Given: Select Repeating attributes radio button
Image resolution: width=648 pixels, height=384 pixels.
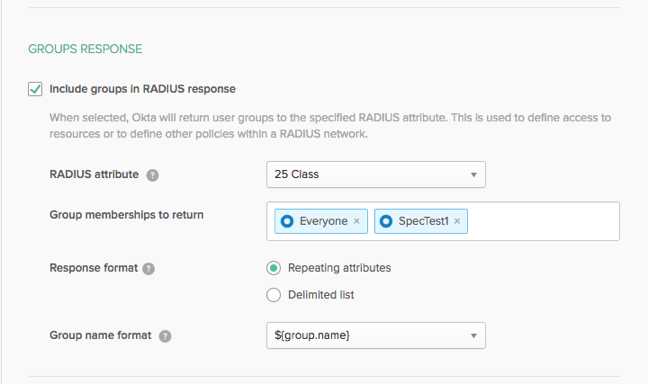Looking at the screenshot, I should [x=274, y=268].
